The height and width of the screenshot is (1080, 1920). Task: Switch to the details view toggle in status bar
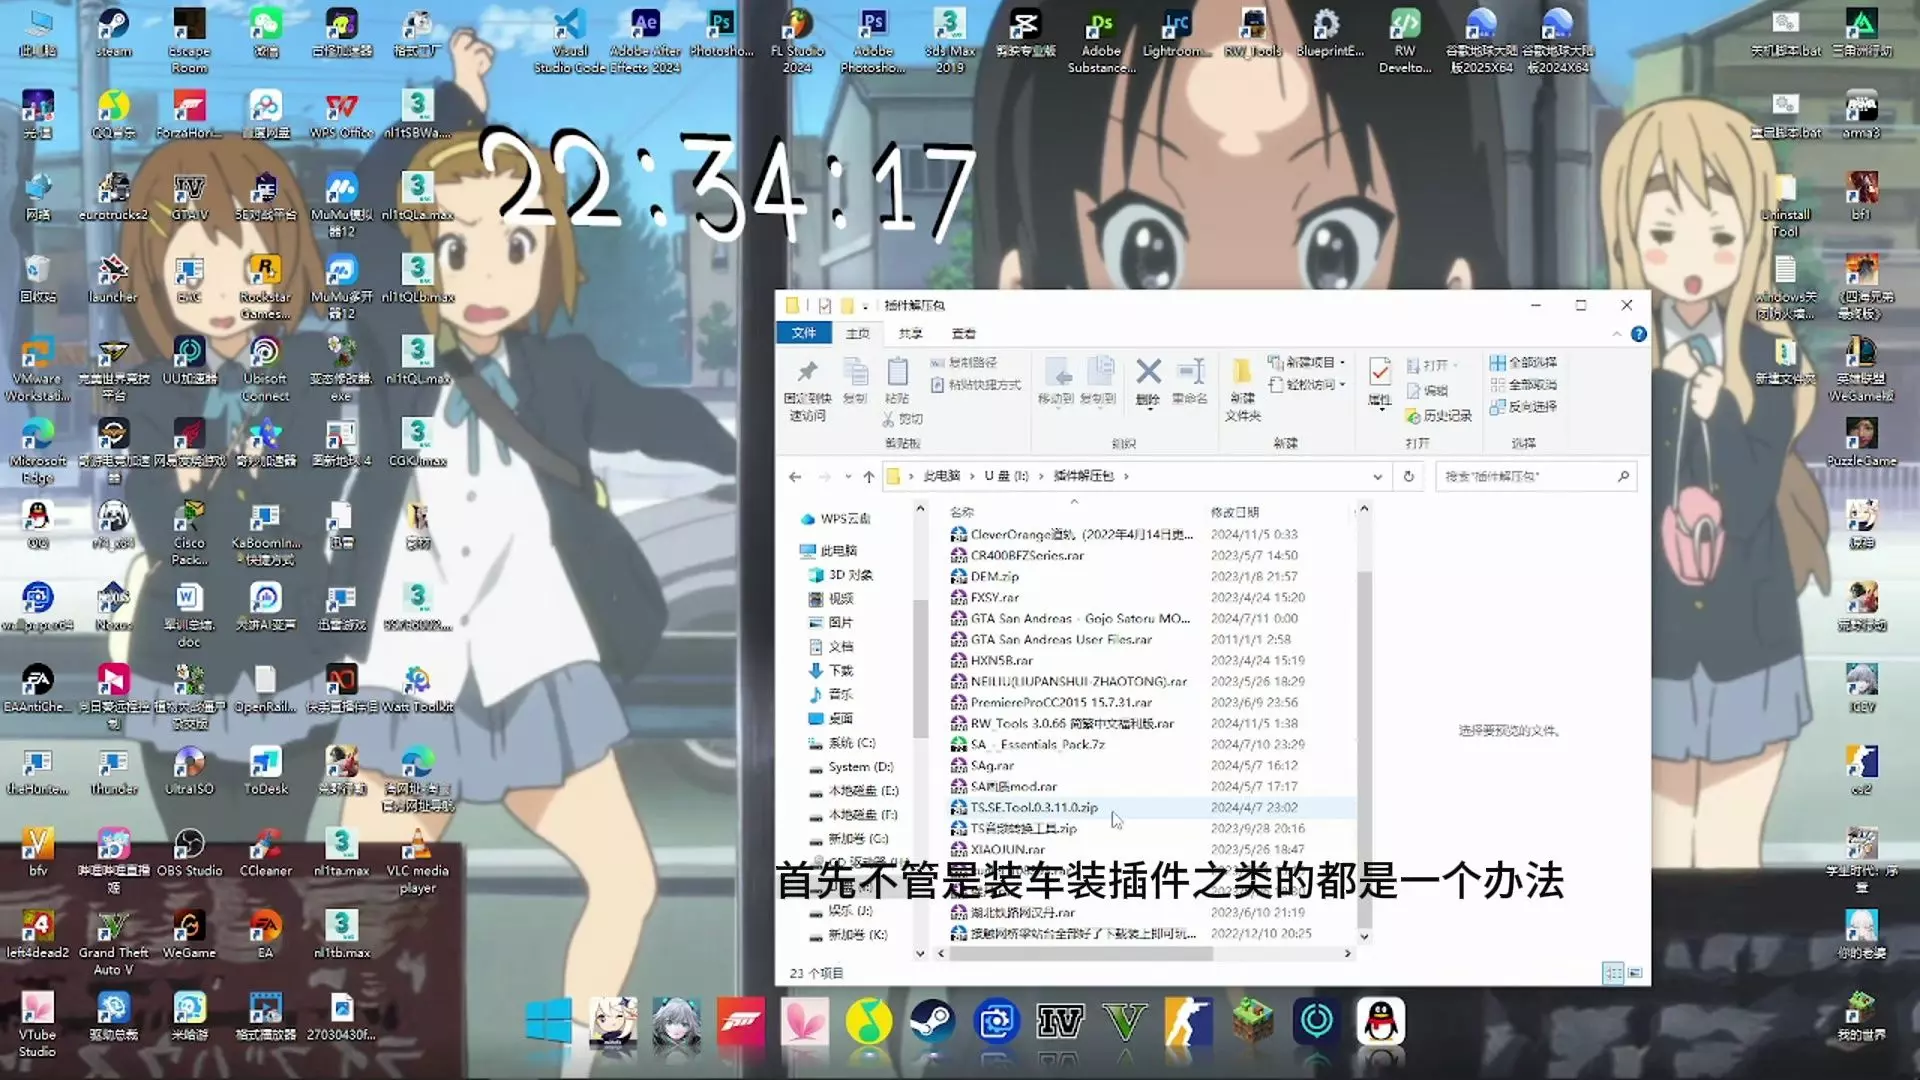pos(1612,972)
